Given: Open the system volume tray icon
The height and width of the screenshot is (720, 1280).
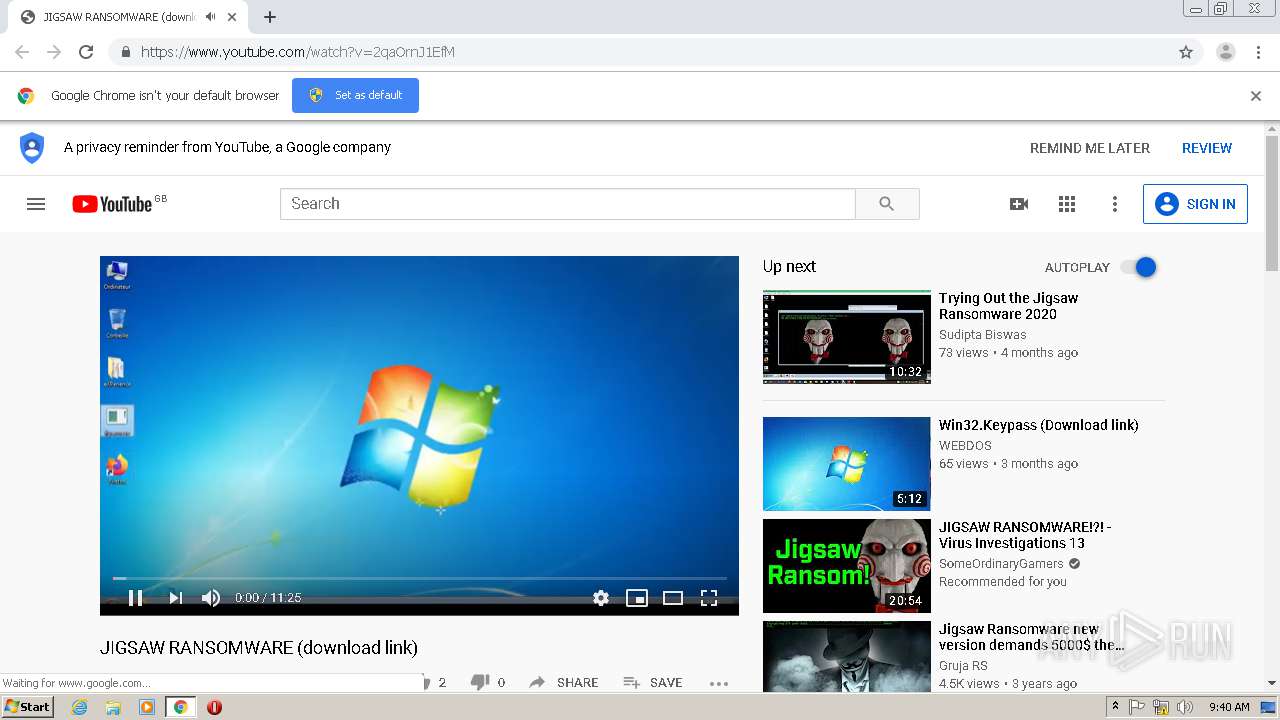Looking at the screenshot, I should point(1185,707).
